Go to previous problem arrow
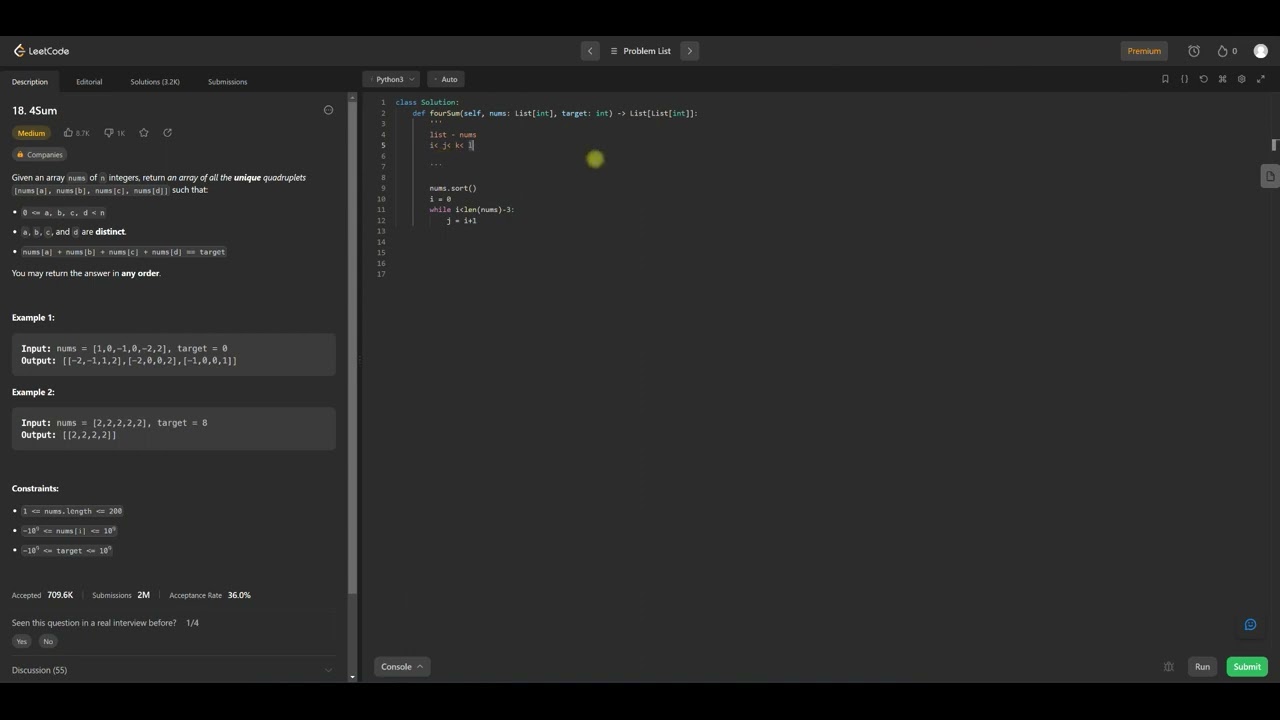1280x720 pixels. pyautogui.click(x=590, y=51)
